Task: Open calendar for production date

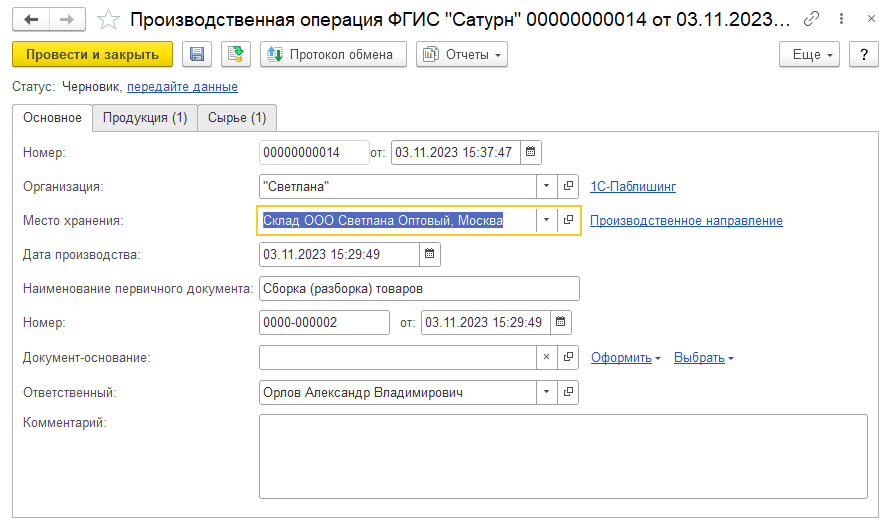Action: [x=429, y=254]
